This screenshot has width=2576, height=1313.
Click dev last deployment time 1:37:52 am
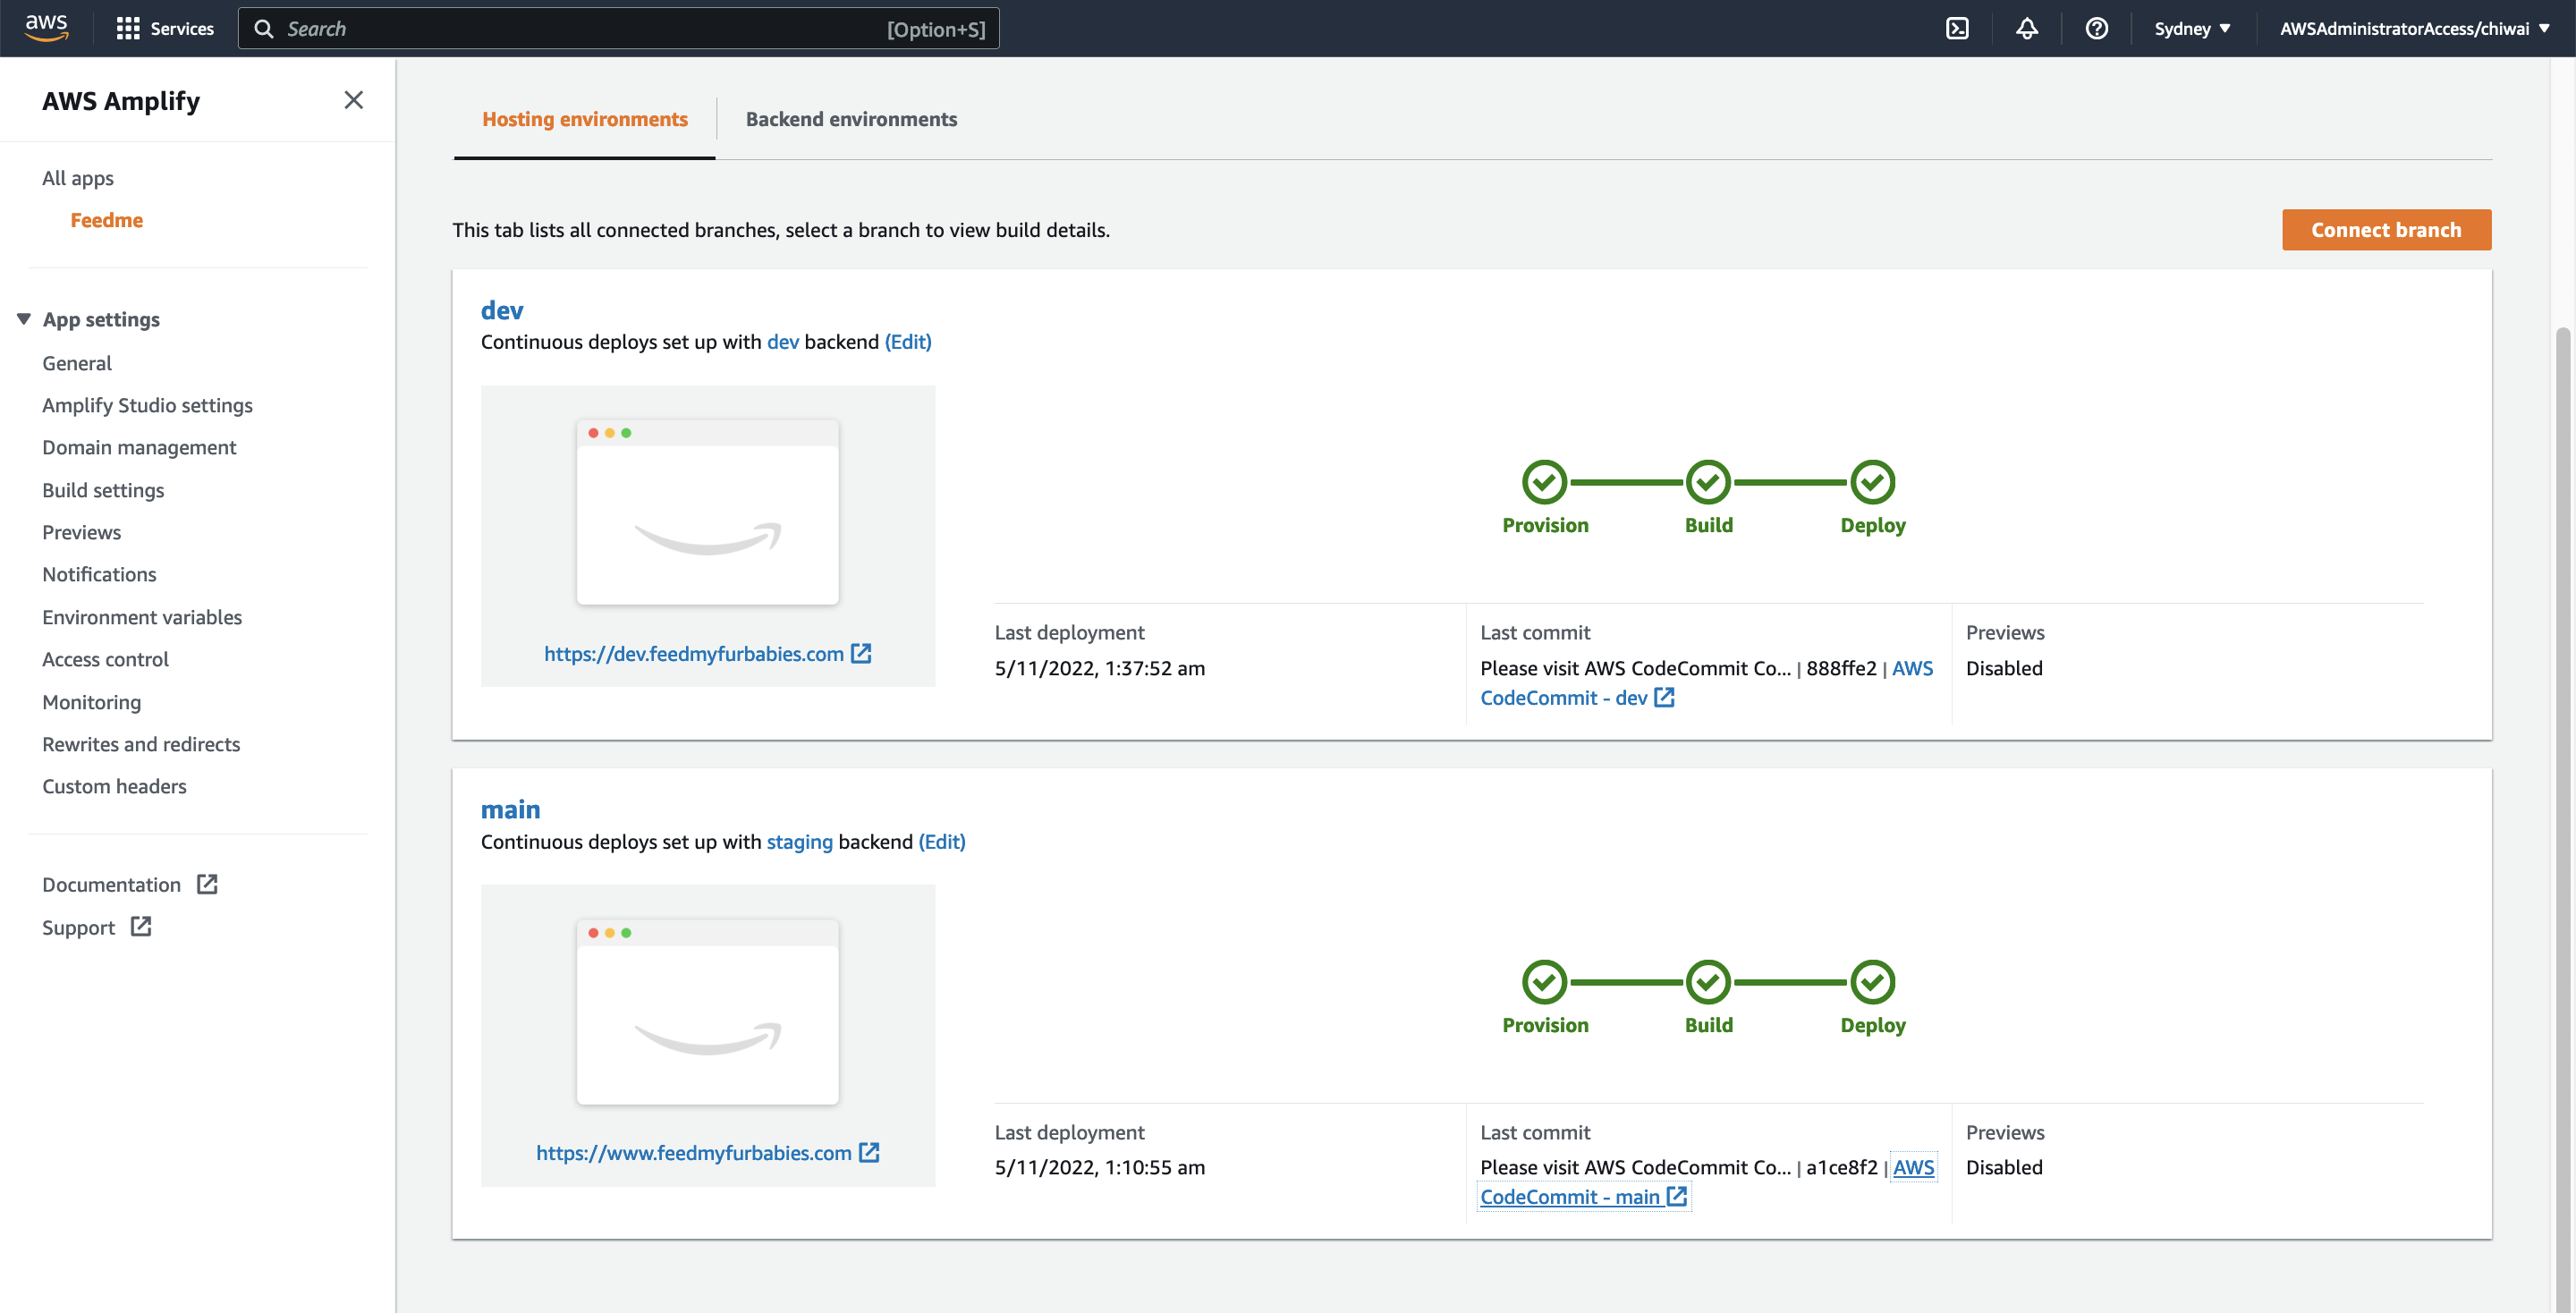pos(1154,668)
